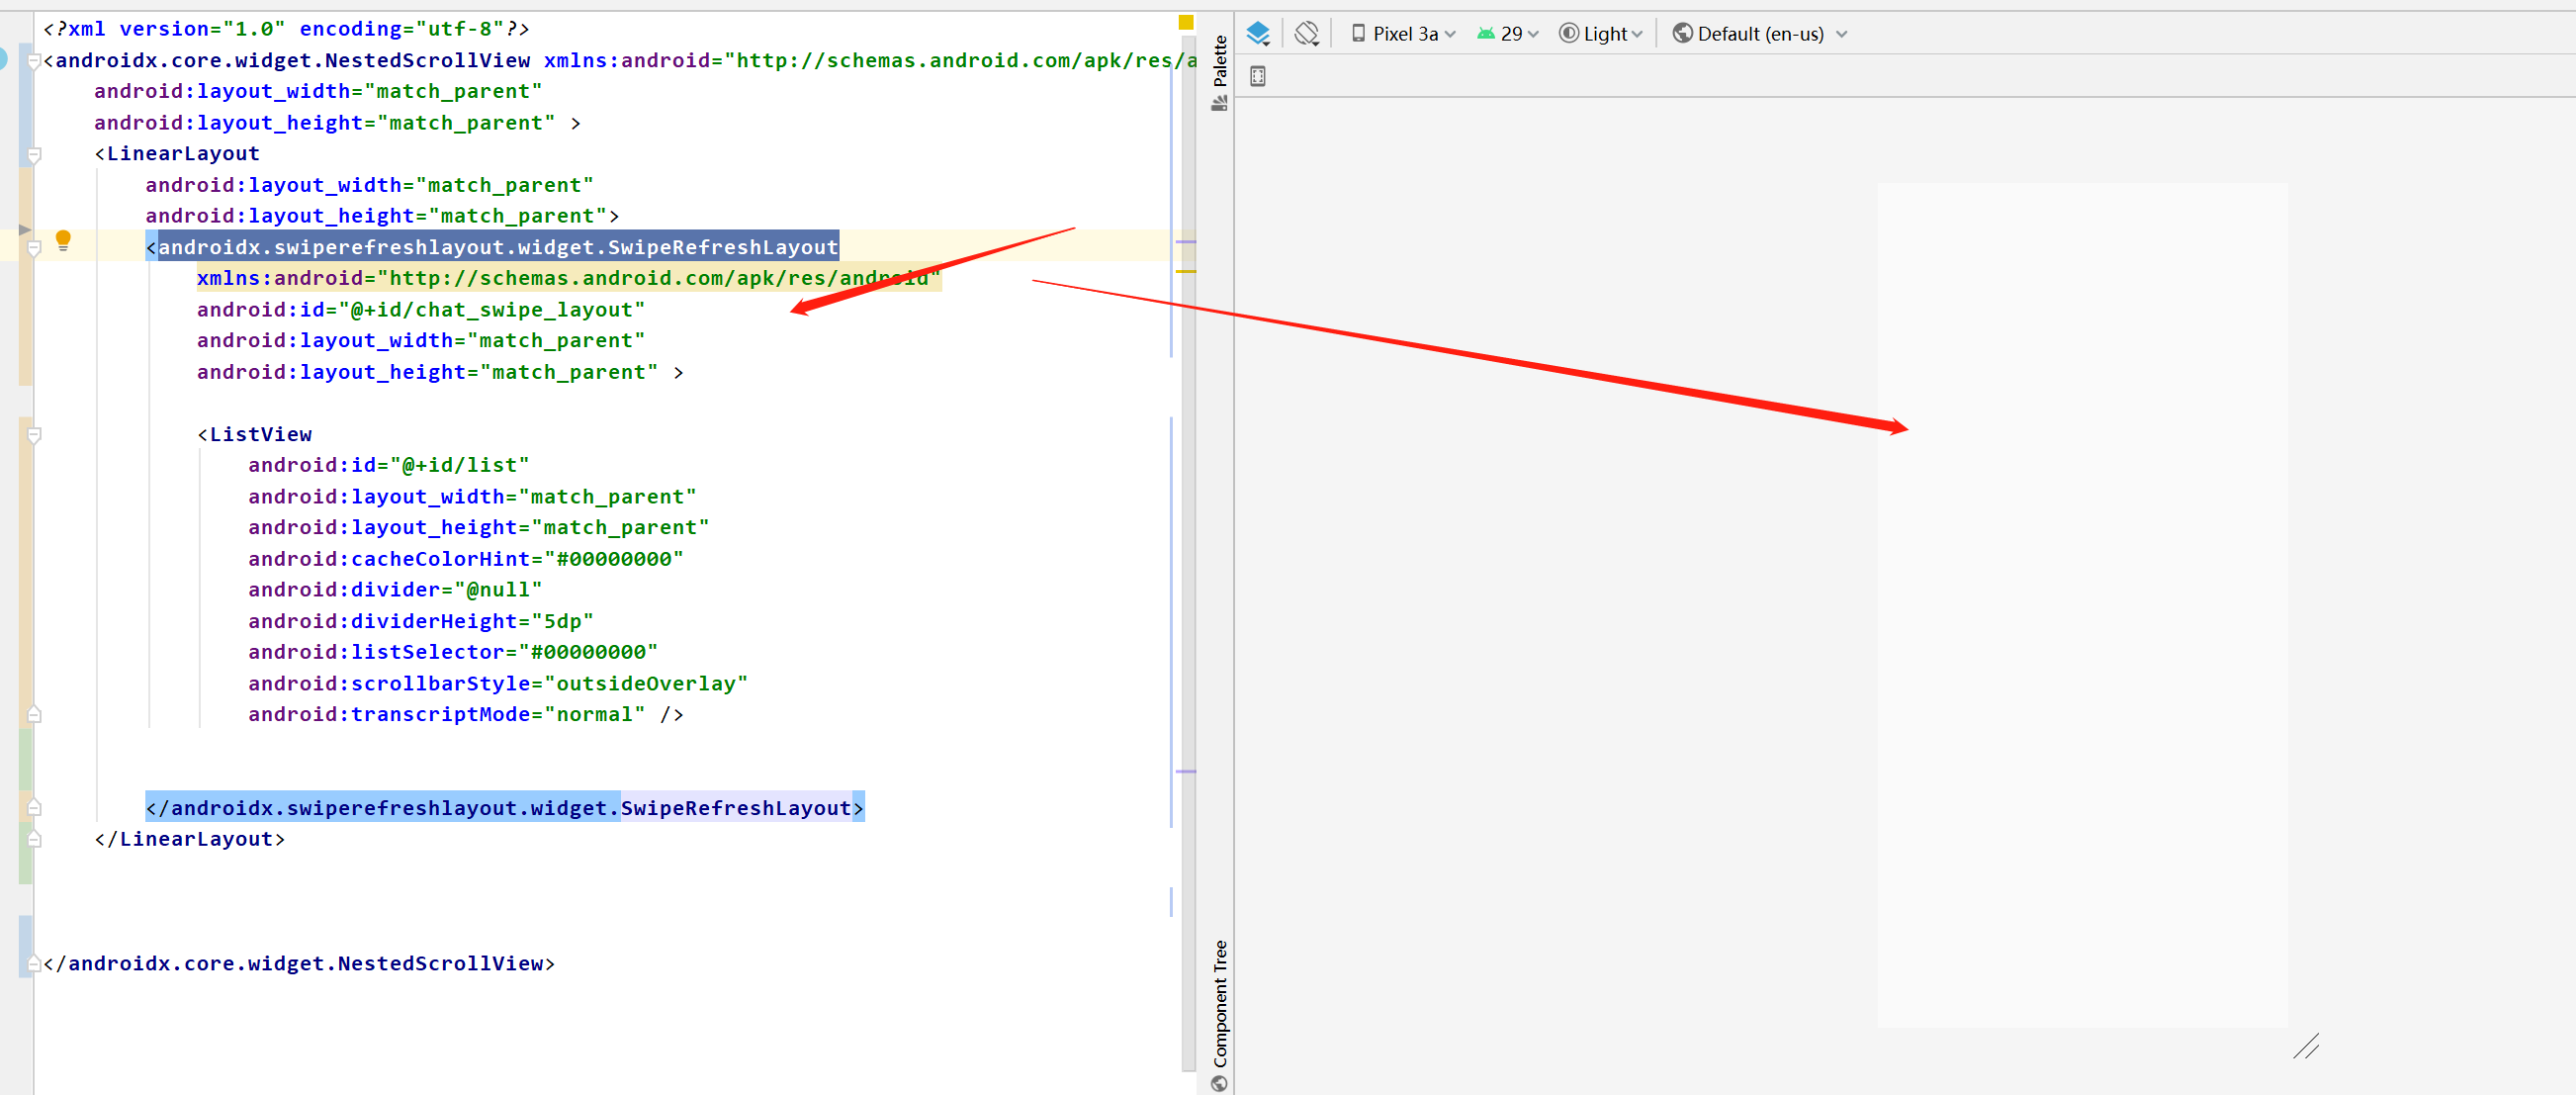Click the theme half-circle icon
Viewport: 2576px width, 1095px height.
tap(1569, 33)
